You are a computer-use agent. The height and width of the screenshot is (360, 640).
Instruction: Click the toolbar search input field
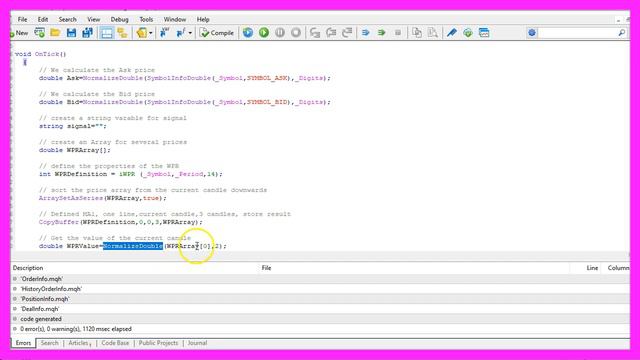577,33
